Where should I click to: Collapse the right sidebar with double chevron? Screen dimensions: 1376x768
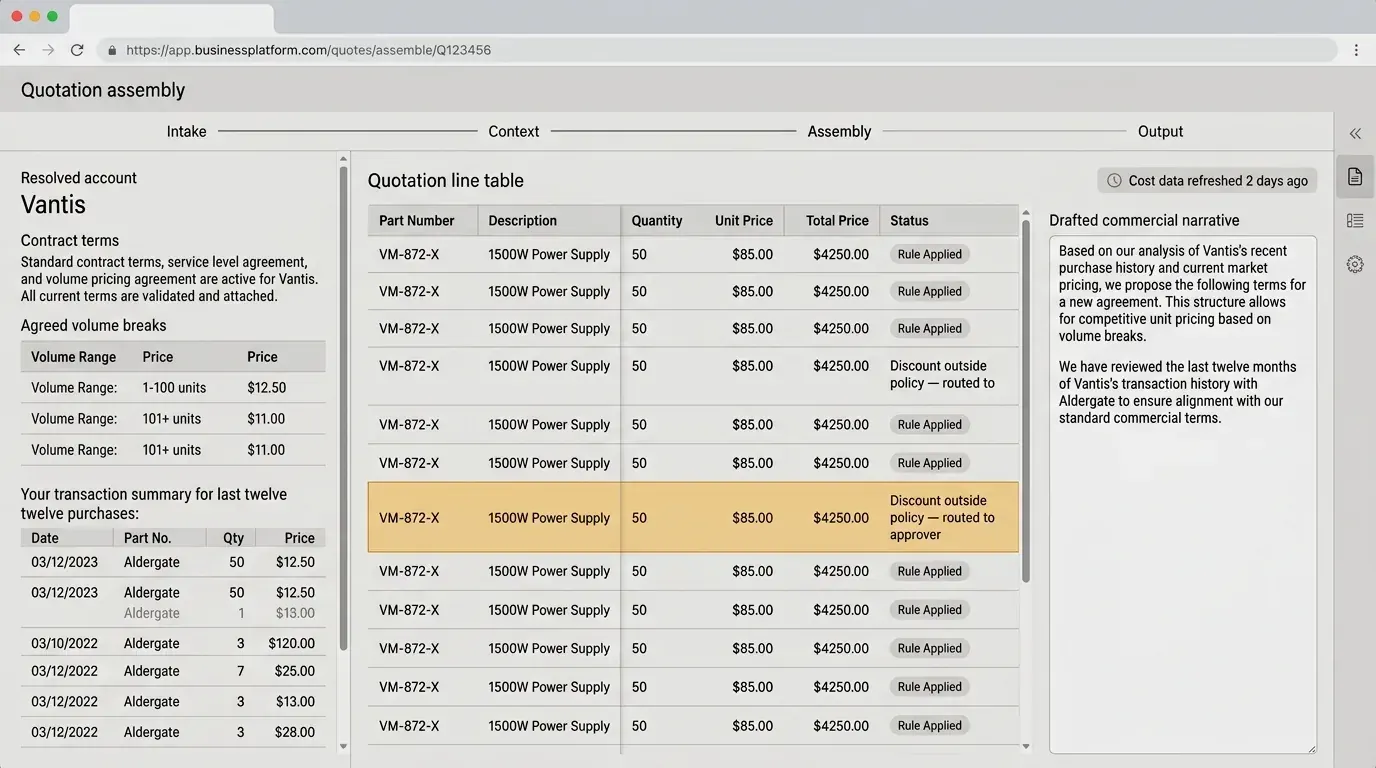(x=1355, y=133)
